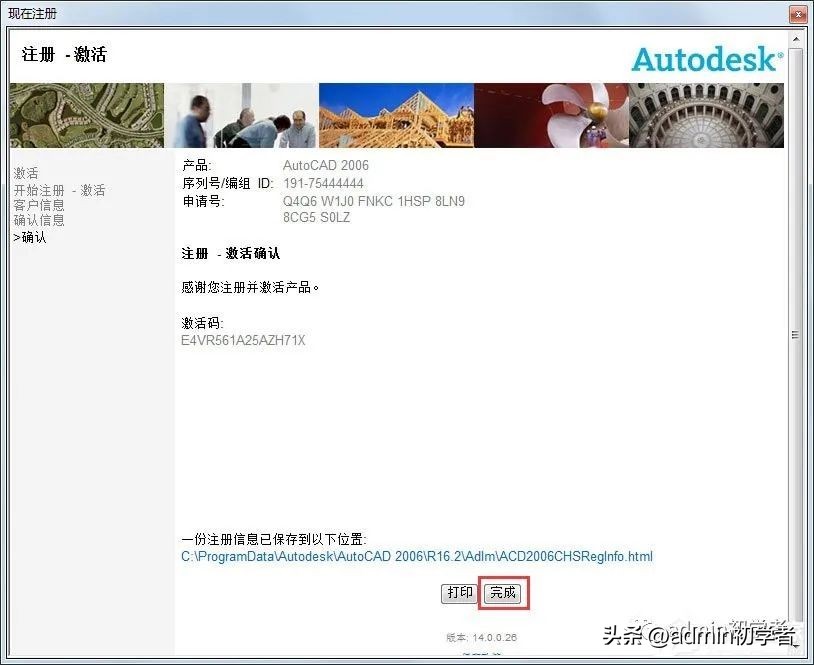The image size is (814, 665).
Task: Click the wooden house framing banner image
Action: pos(395,114)
